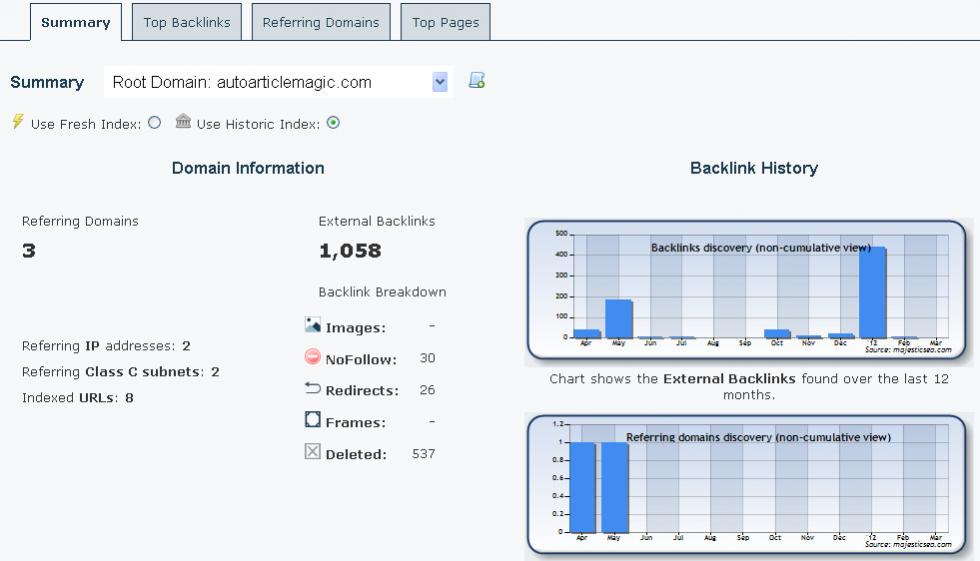The image size is (980, 561).
Task: Select the Use Historic Index radio button
Action: click(333, 123)
